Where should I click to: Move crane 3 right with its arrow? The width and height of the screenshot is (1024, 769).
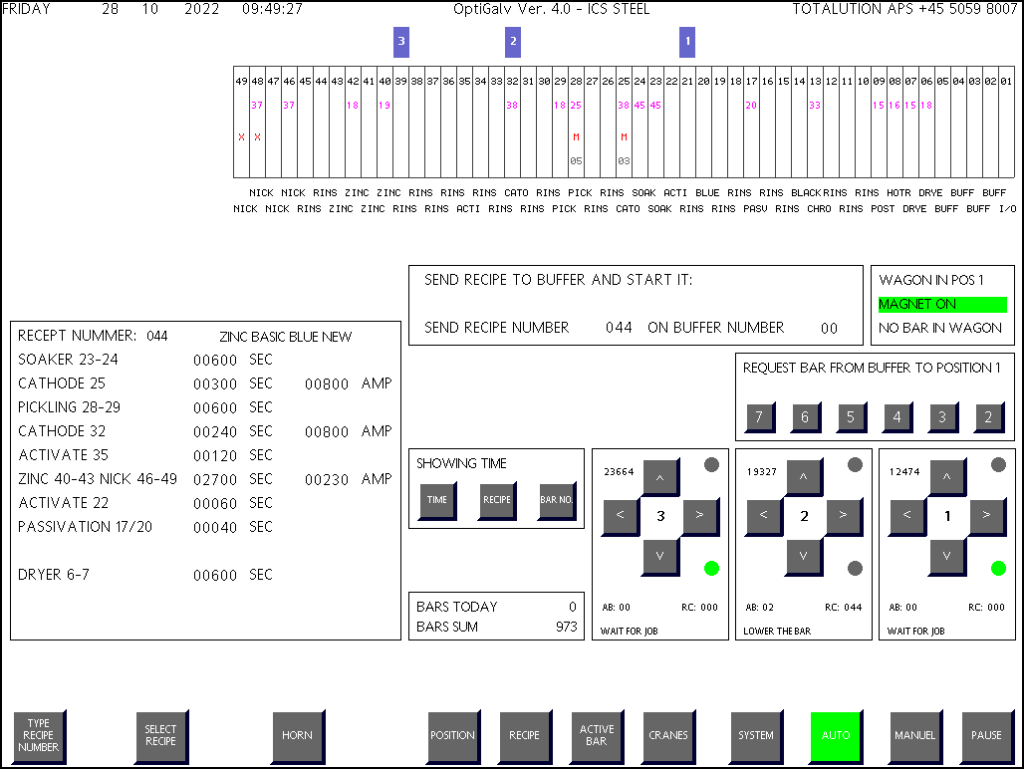[x=701, y=516]
